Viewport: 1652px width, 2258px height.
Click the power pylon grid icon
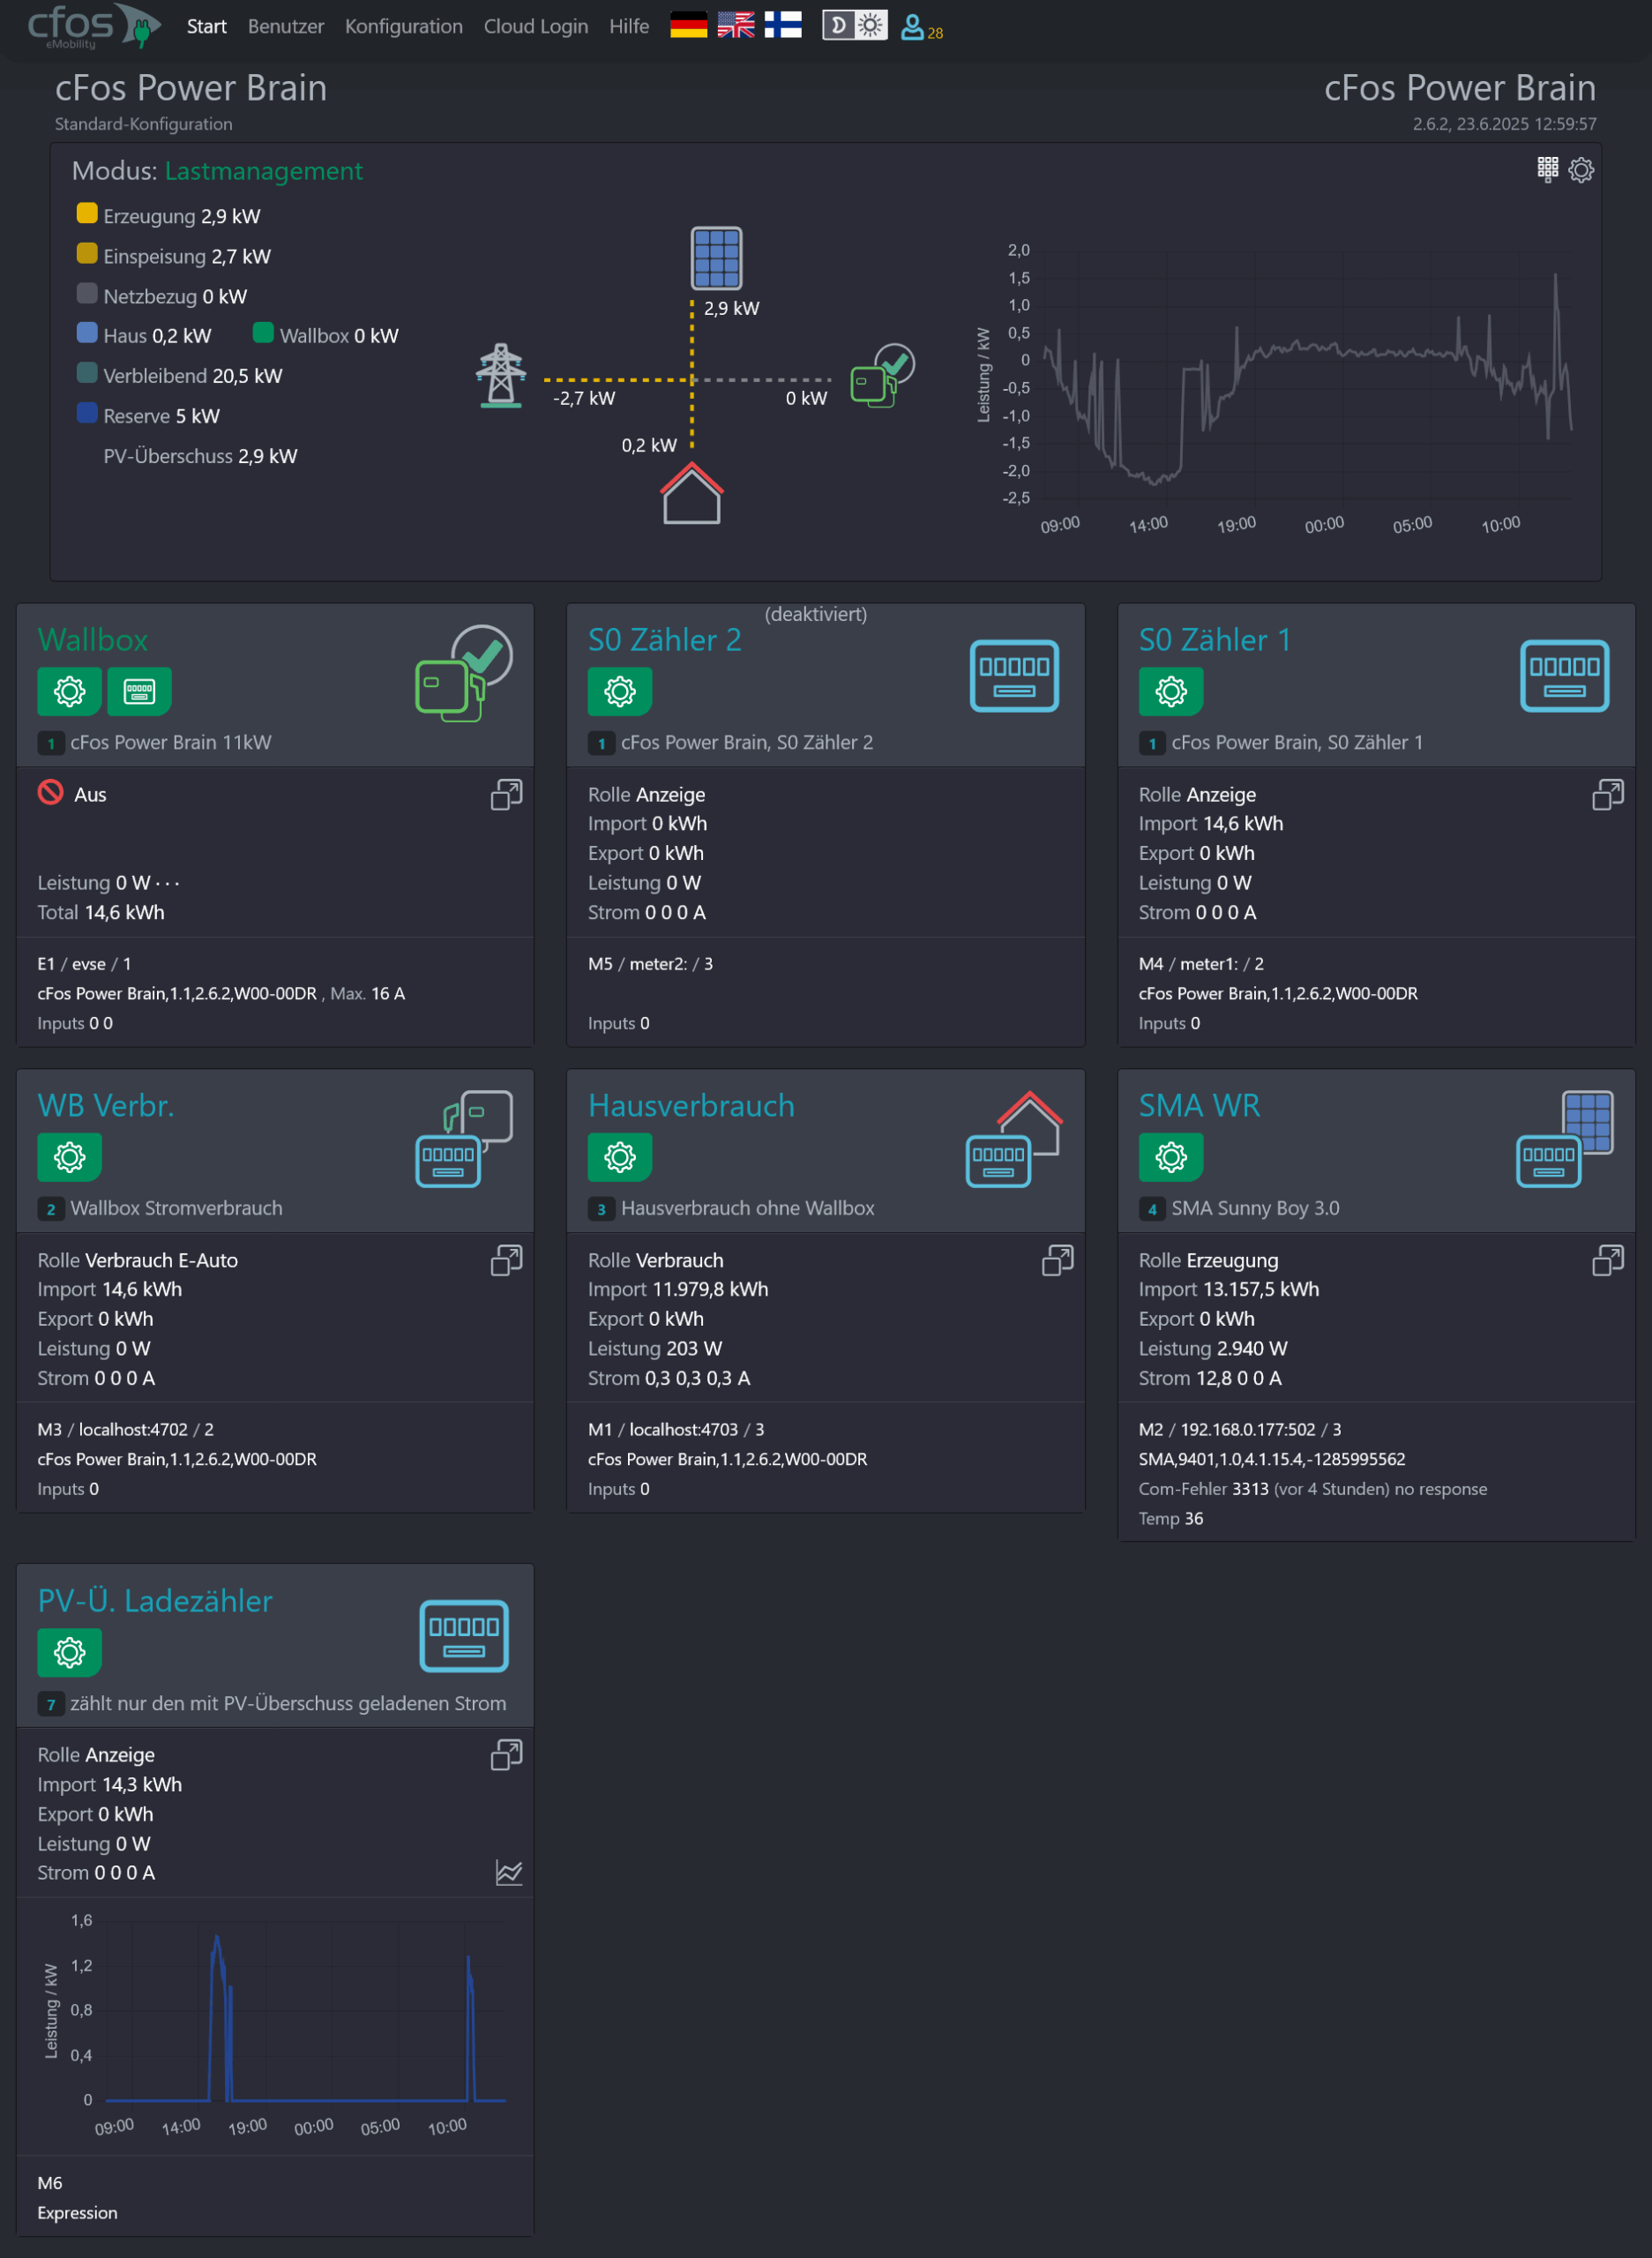[501, 376]
